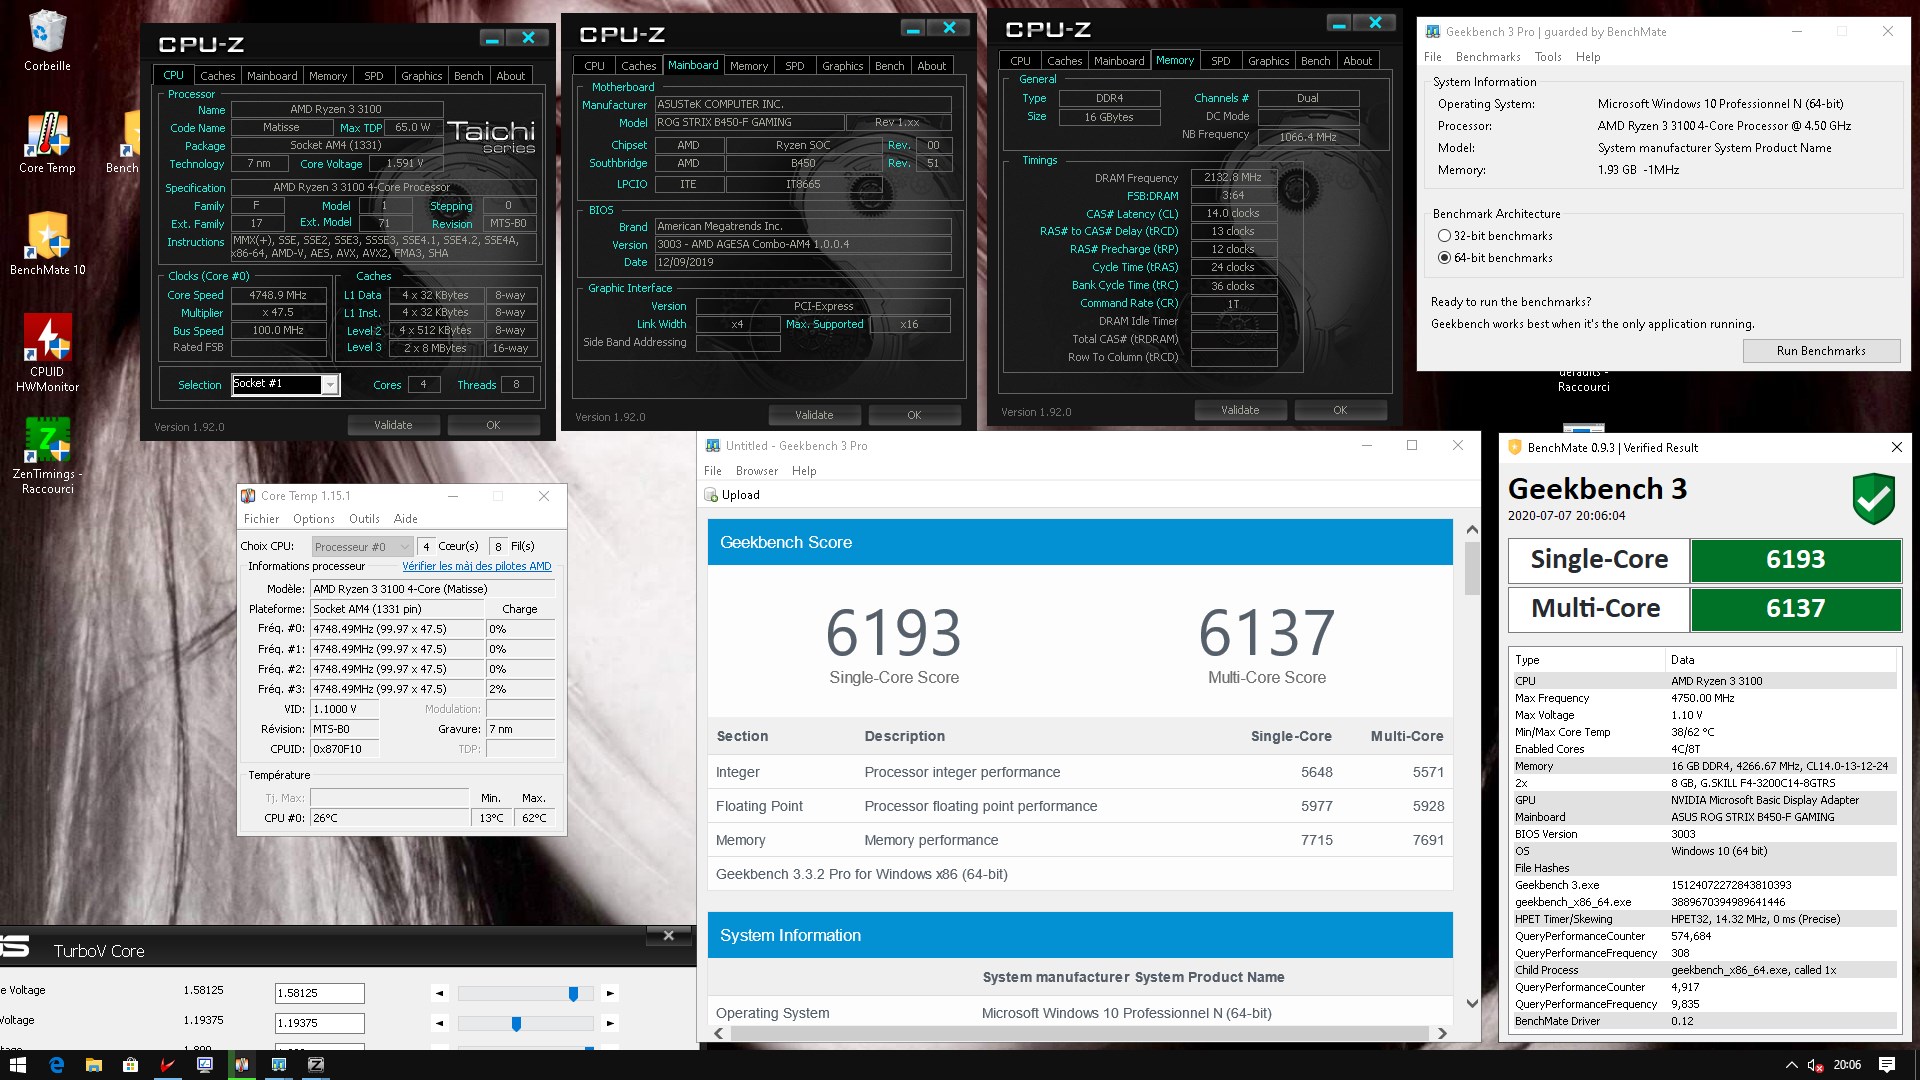Click Validate in the first CPU-Z window
Viewport: 1920px width, 1080px height.
pyautogui.click(x=393, y=425)
